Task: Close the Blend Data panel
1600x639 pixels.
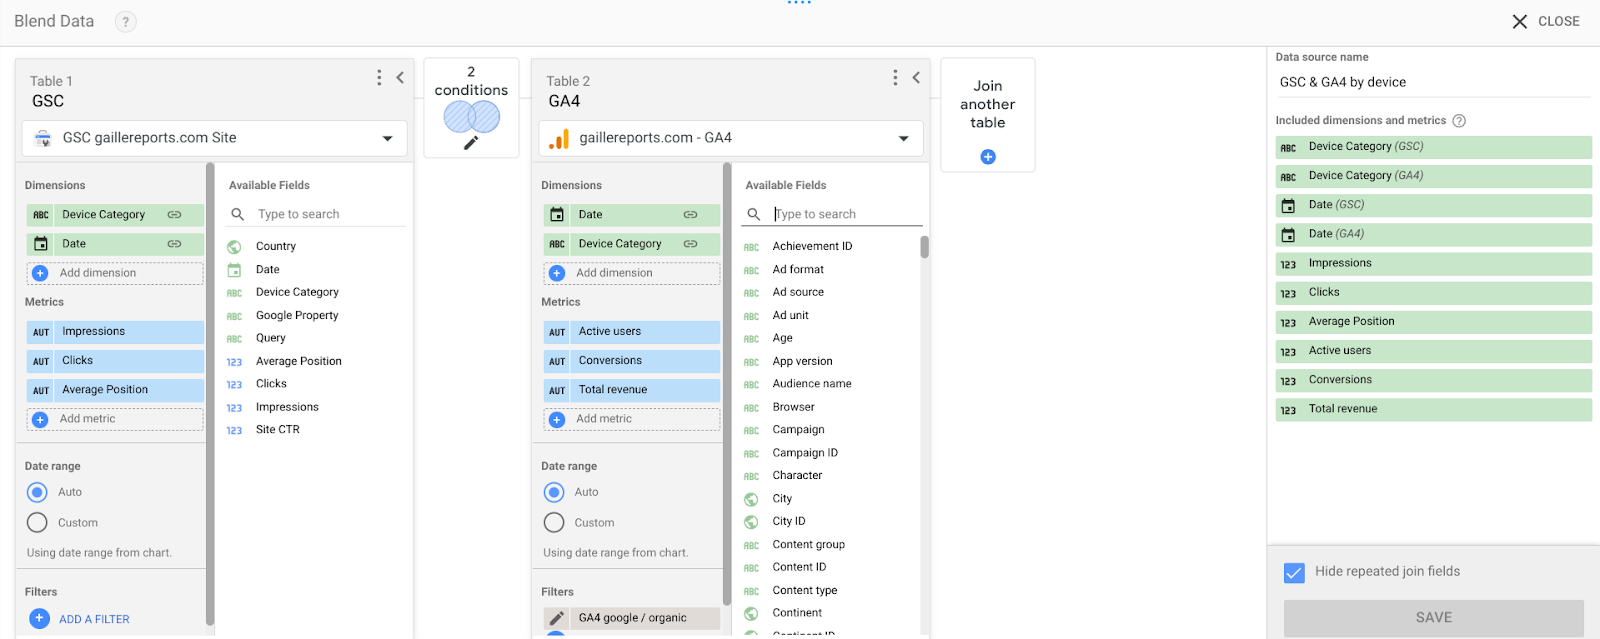Action: coord(1546,21)
